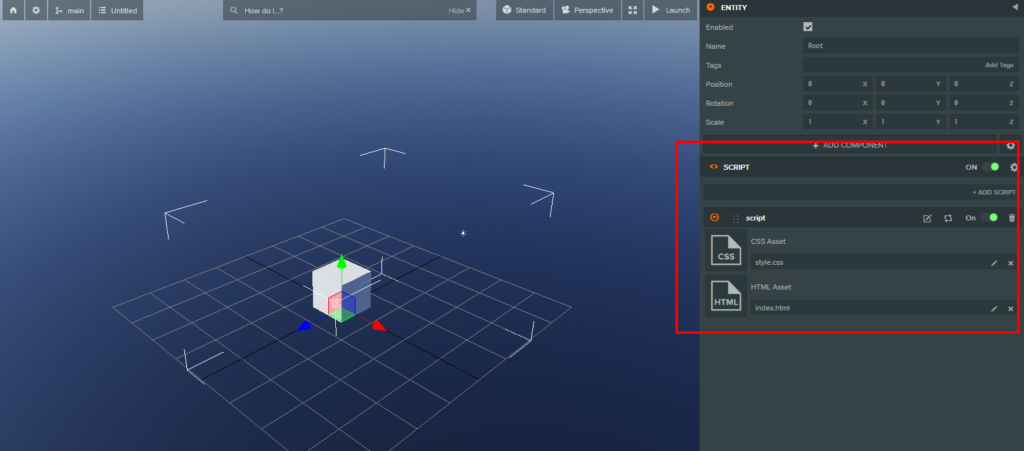
Task: Remove index.html with the X icon
Action: pos(1011,309)
